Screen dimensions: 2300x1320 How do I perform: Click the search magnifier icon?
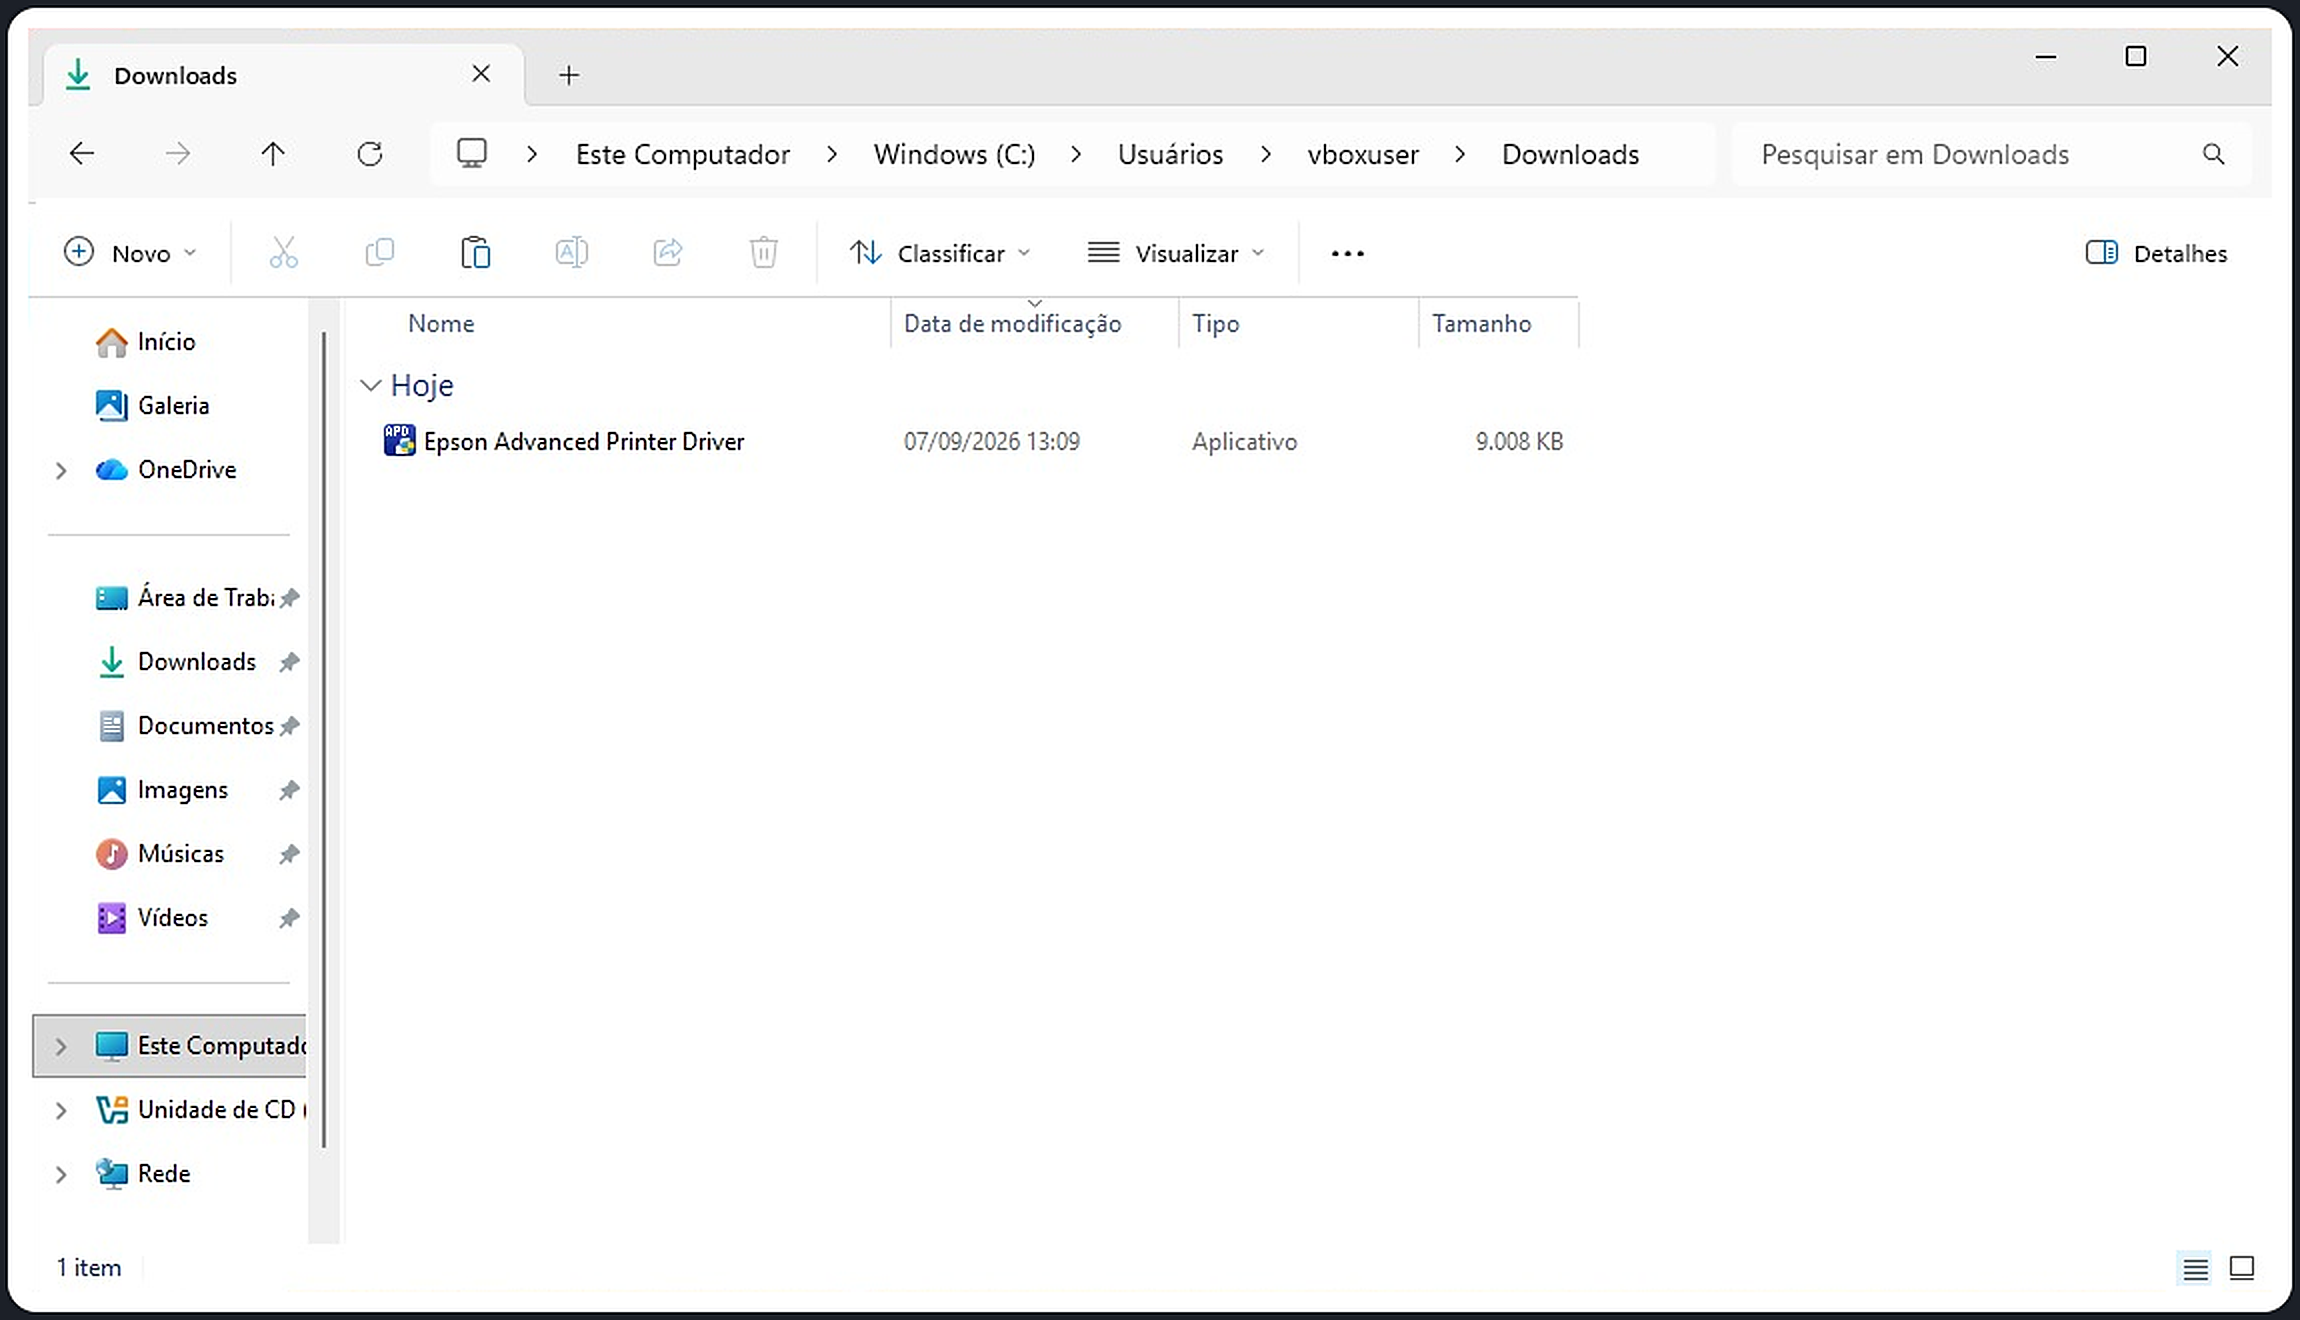tap(2213, 154)
